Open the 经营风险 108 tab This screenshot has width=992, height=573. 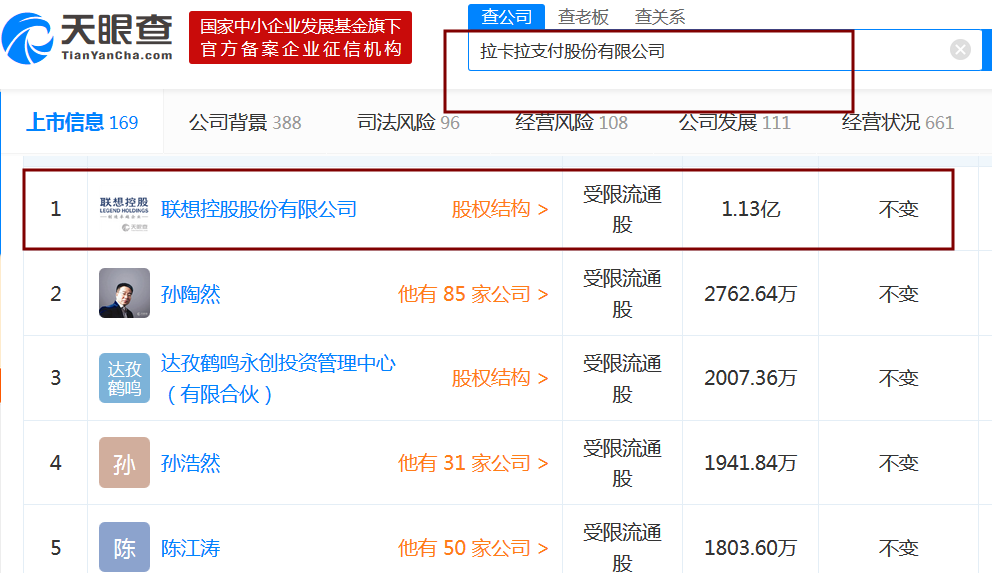click(x=571, y=122)
